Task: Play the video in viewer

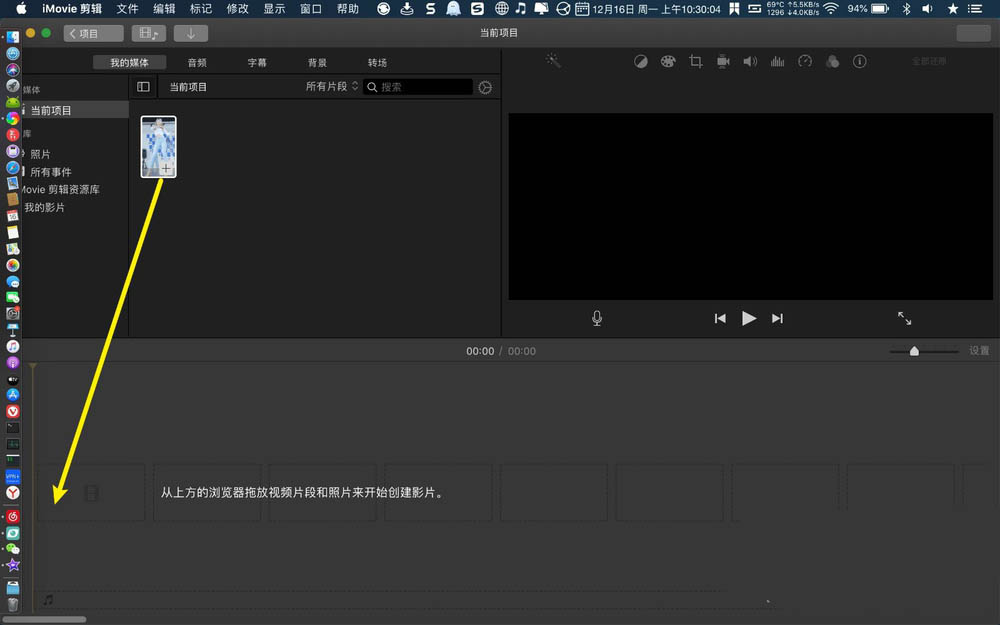Action: [749, 318]
